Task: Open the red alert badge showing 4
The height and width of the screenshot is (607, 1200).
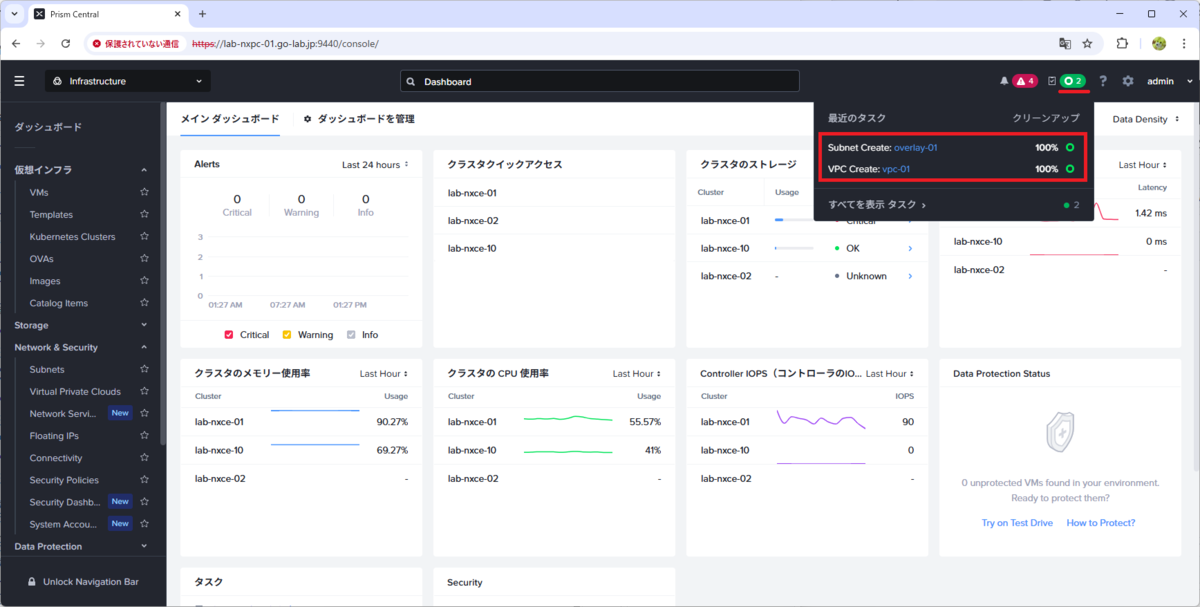Action: tap(1025, 81)
